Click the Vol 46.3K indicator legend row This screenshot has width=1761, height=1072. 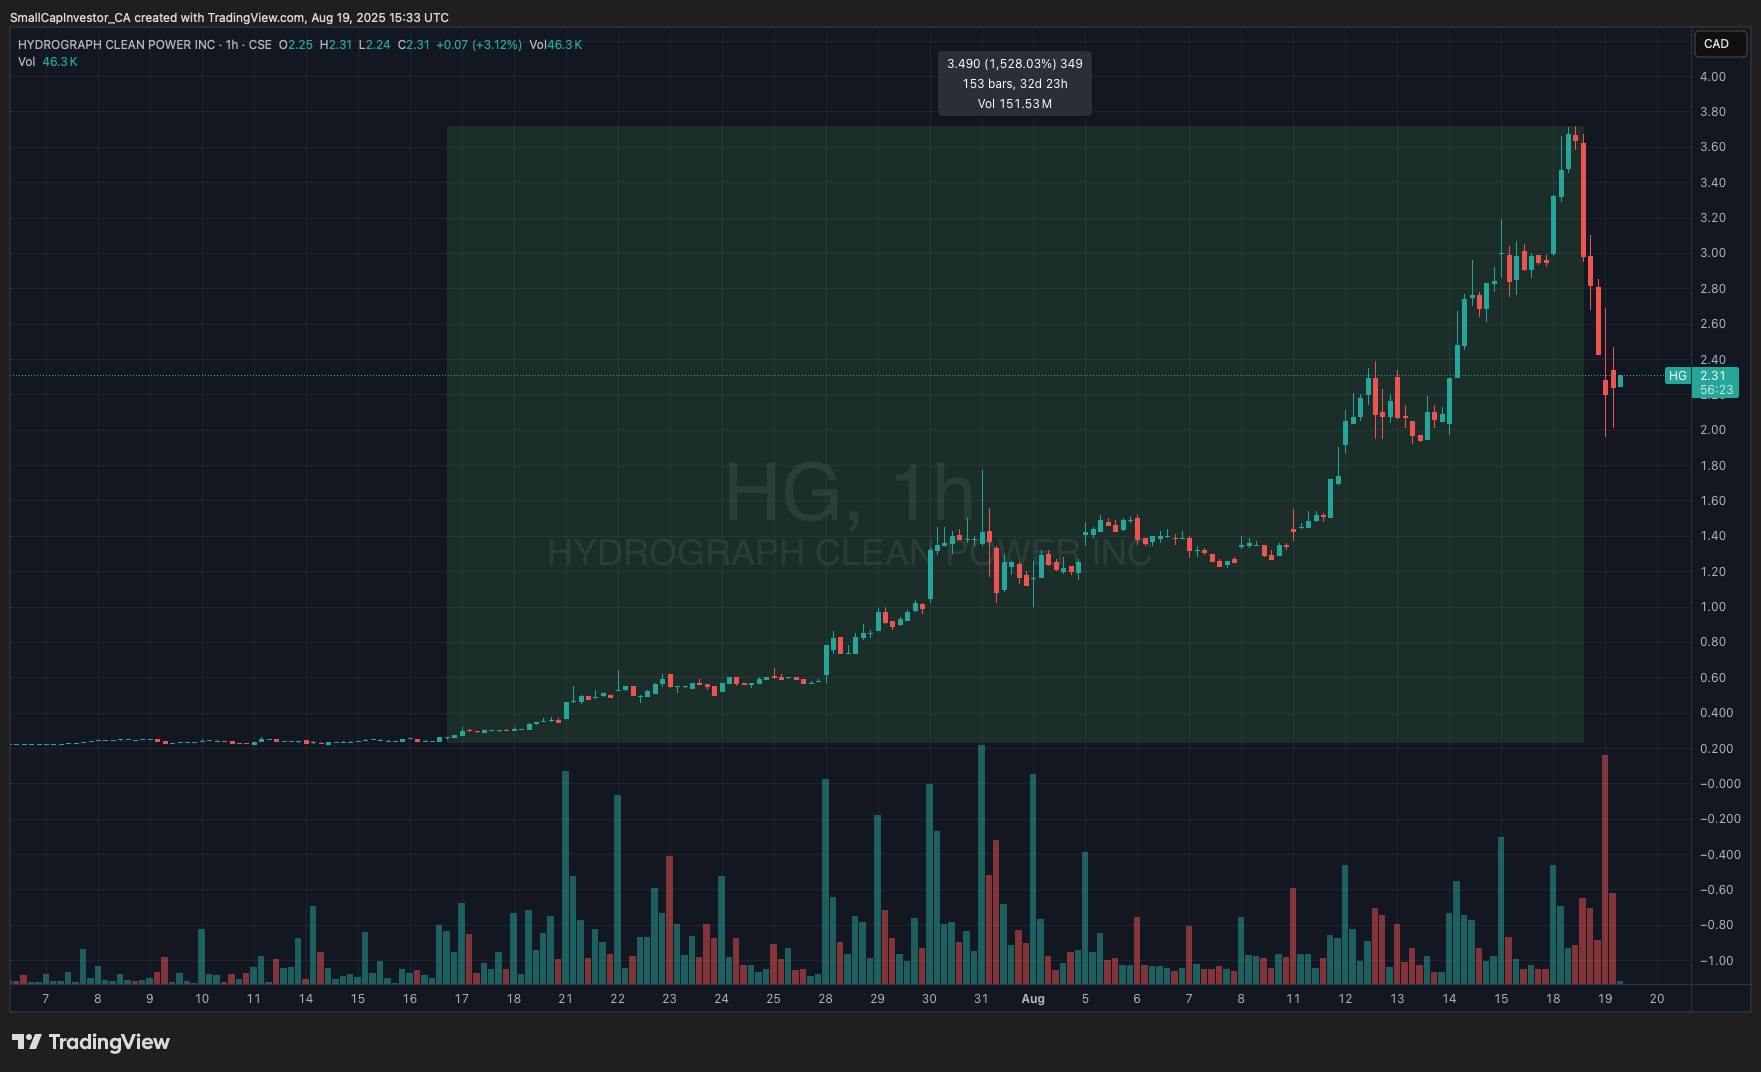click(x=48, y=62)
